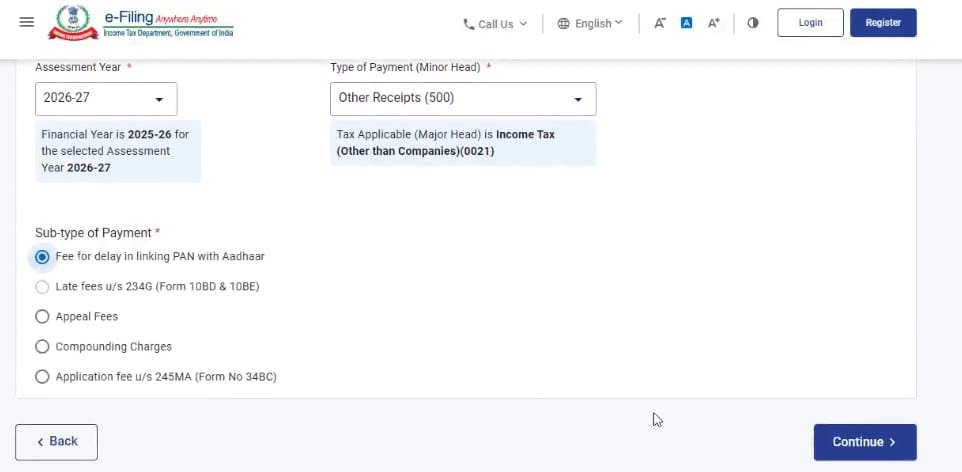Viewport: 962px width, 472px height.
Task: Select the default font size icon
Action: coord(687,23)
